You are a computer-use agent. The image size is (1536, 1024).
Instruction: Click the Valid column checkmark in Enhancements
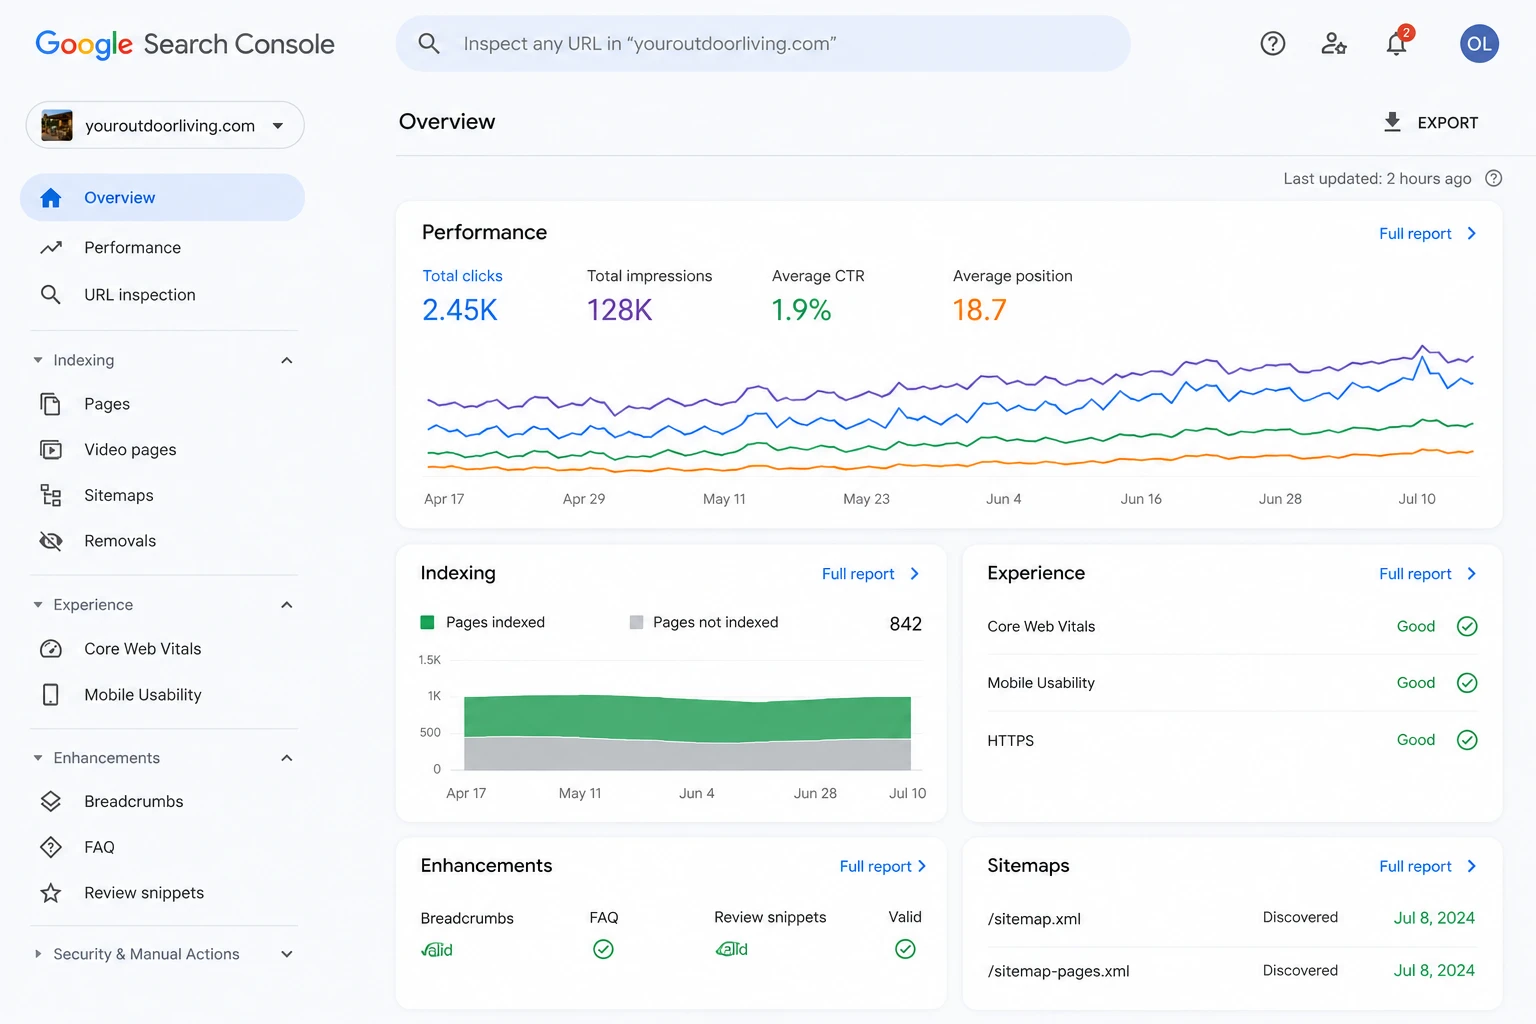(x=905, y=949)
